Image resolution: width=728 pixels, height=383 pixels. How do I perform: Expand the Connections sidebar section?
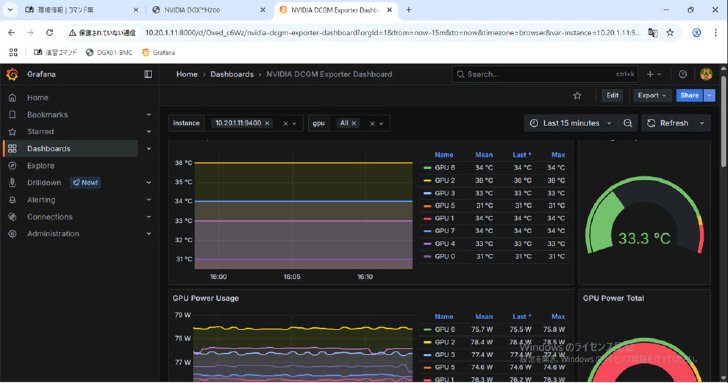pyautogui.click(x=149, y=217)
